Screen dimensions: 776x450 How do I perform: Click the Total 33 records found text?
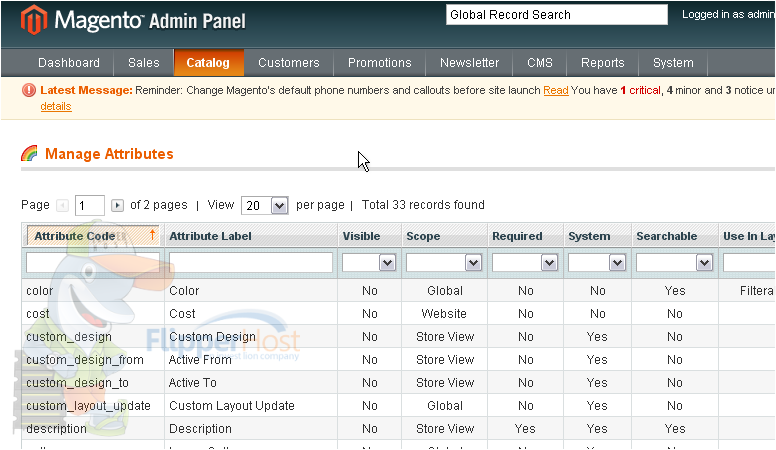[423, 205]
